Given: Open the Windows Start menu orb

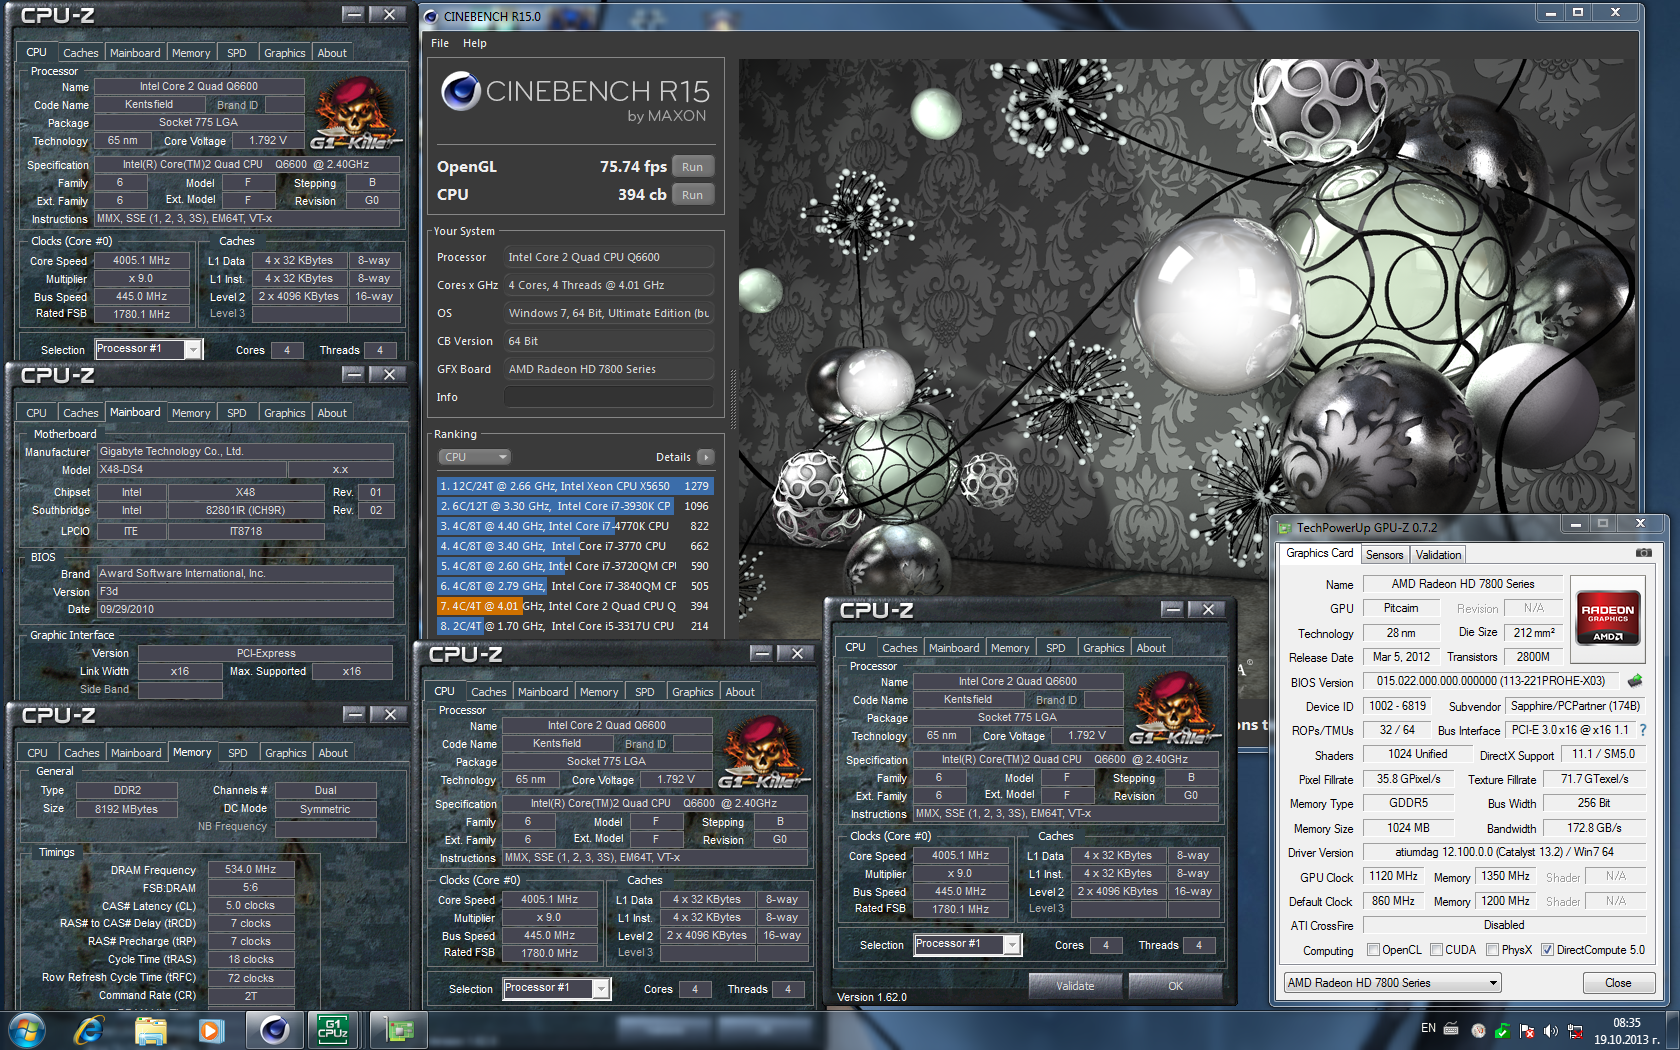Looking at the screenshot, I should tap(26, 1030).
